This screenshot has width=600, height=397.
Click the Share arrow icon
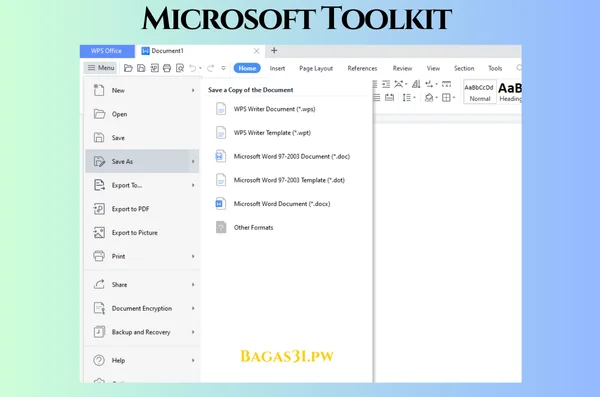point(99,284)
